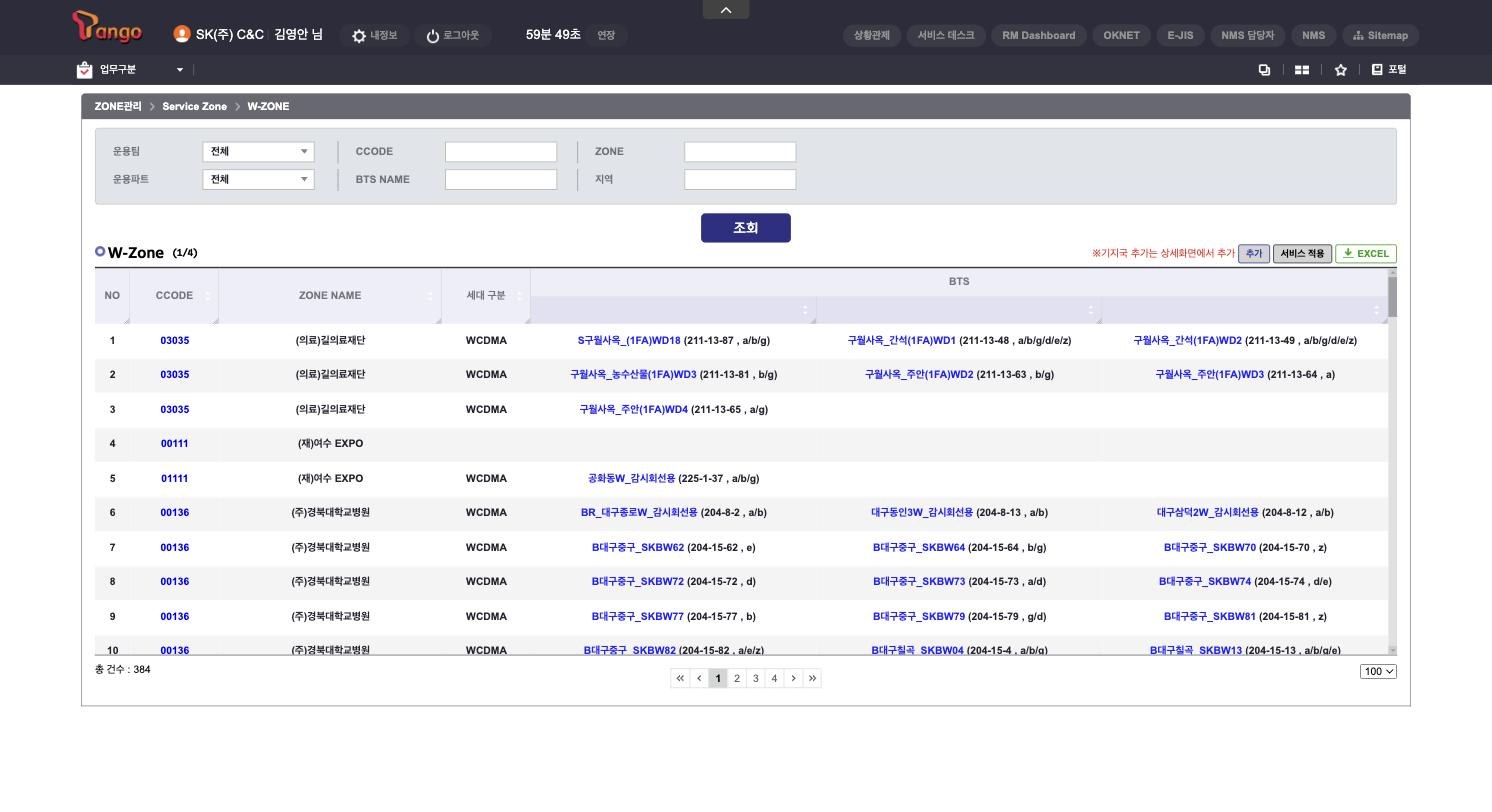Switch to grid layout view icon
Viewport: 1492px width, 812px height.
[1302, 70]
